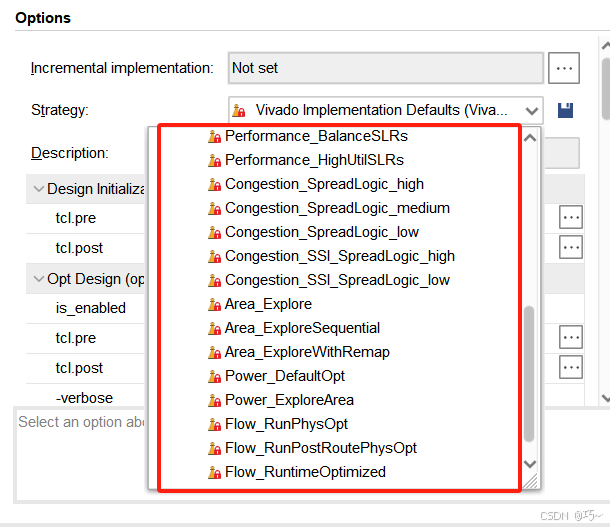This screenshot has height=527, width=610.
Task: Click lock icon beside Power_ExploreArea
Action: 214,401
